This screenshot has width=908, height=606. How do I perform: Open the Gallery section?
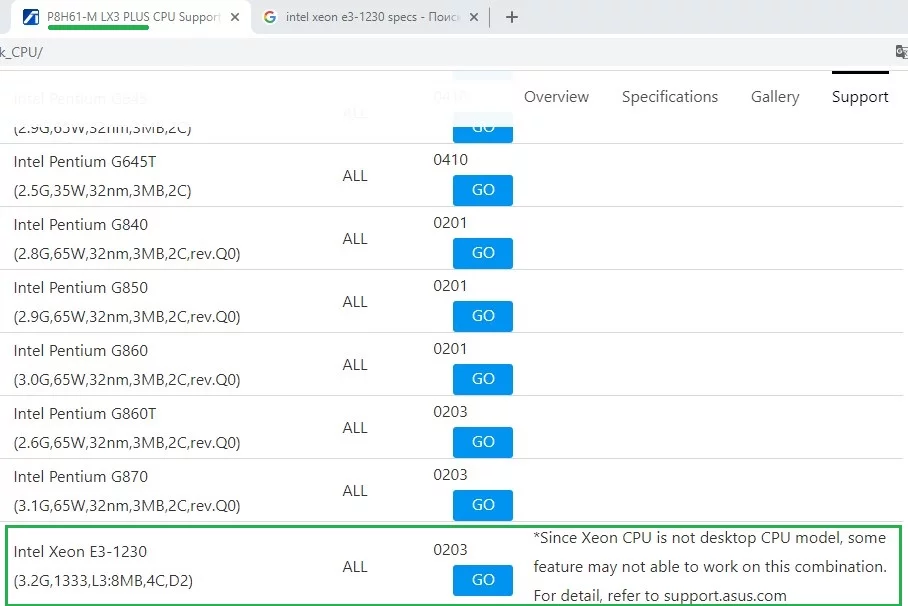[x=775, y=97]
